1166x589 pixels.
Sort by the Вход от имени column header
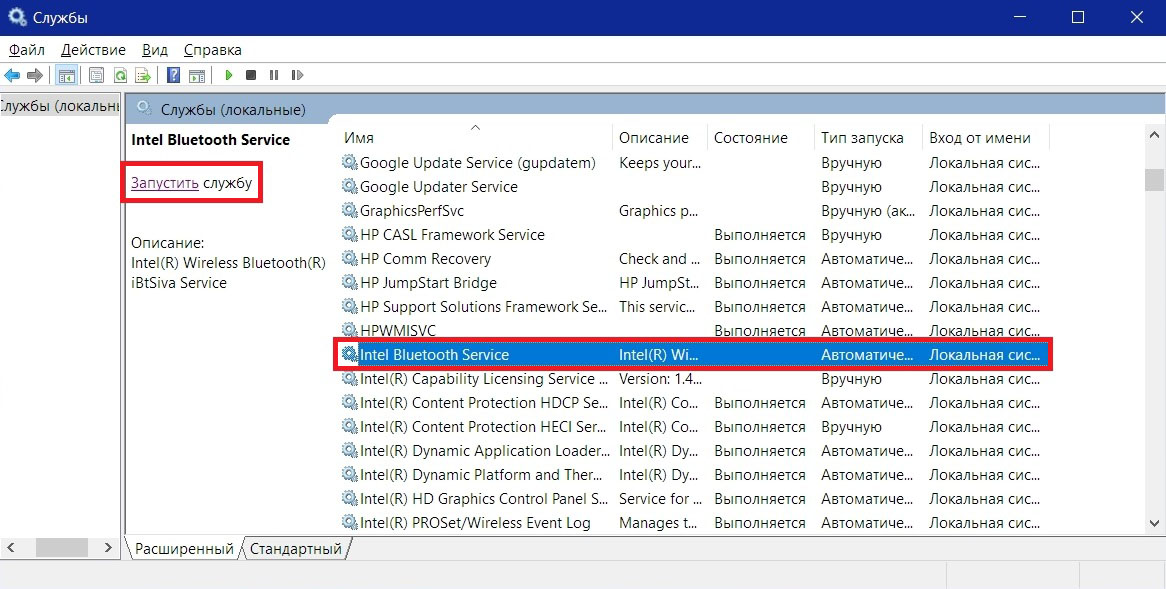click(x=986, y=138)
